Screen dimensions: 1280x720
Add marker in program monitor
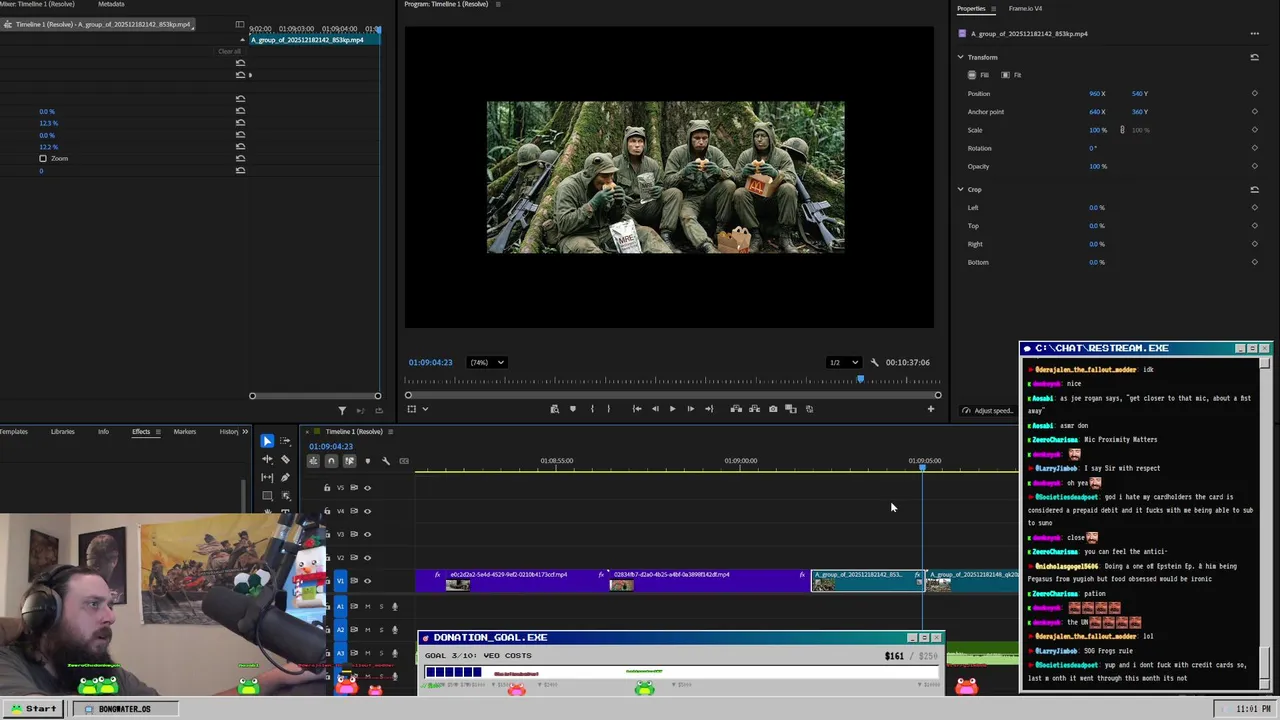pos(572,409)
